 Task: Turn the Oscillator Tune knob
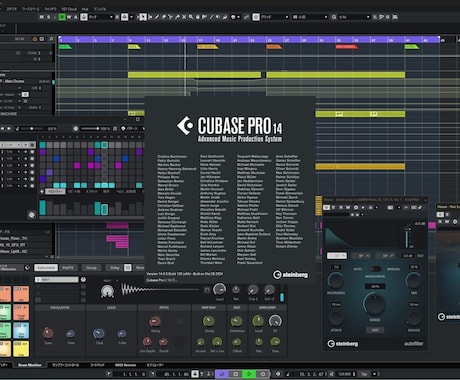[x=48, y=333]
